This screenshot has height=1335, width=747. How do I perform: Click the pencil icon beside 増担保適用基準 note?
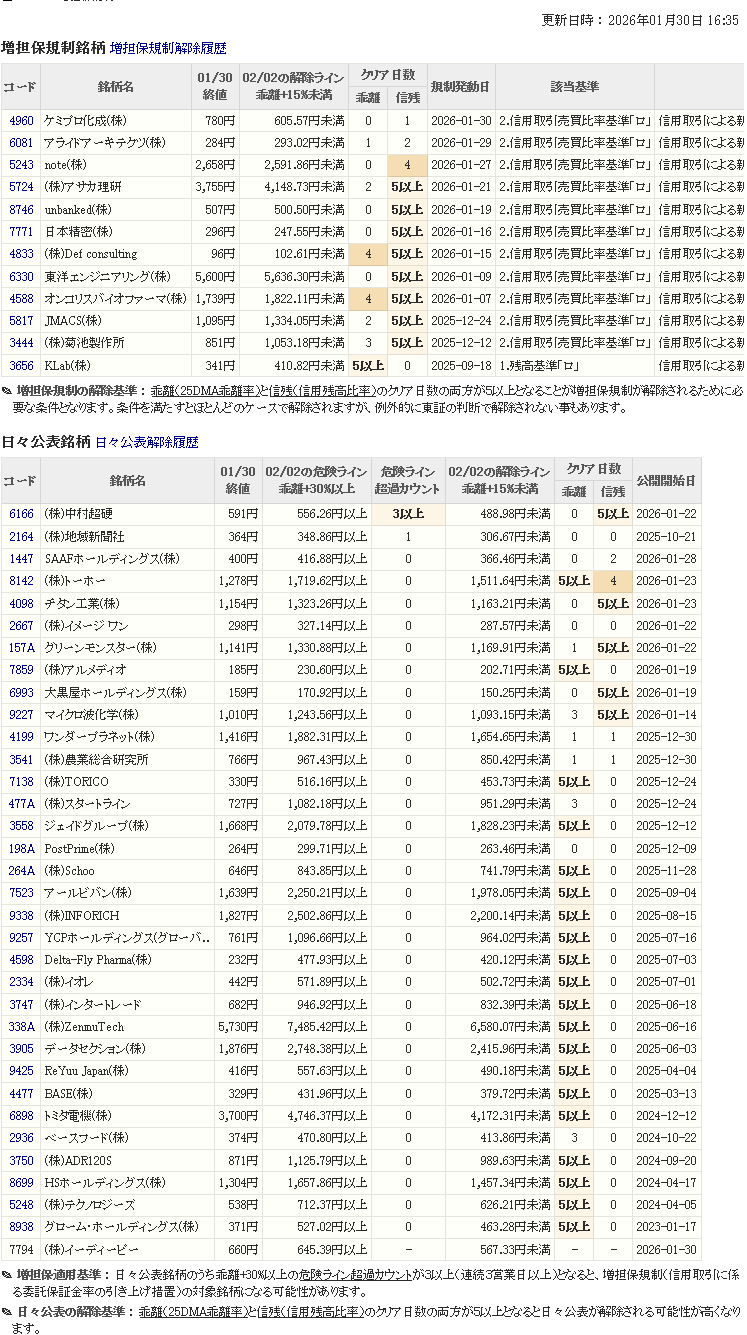pyautogui.click(x=7, y=1275)
